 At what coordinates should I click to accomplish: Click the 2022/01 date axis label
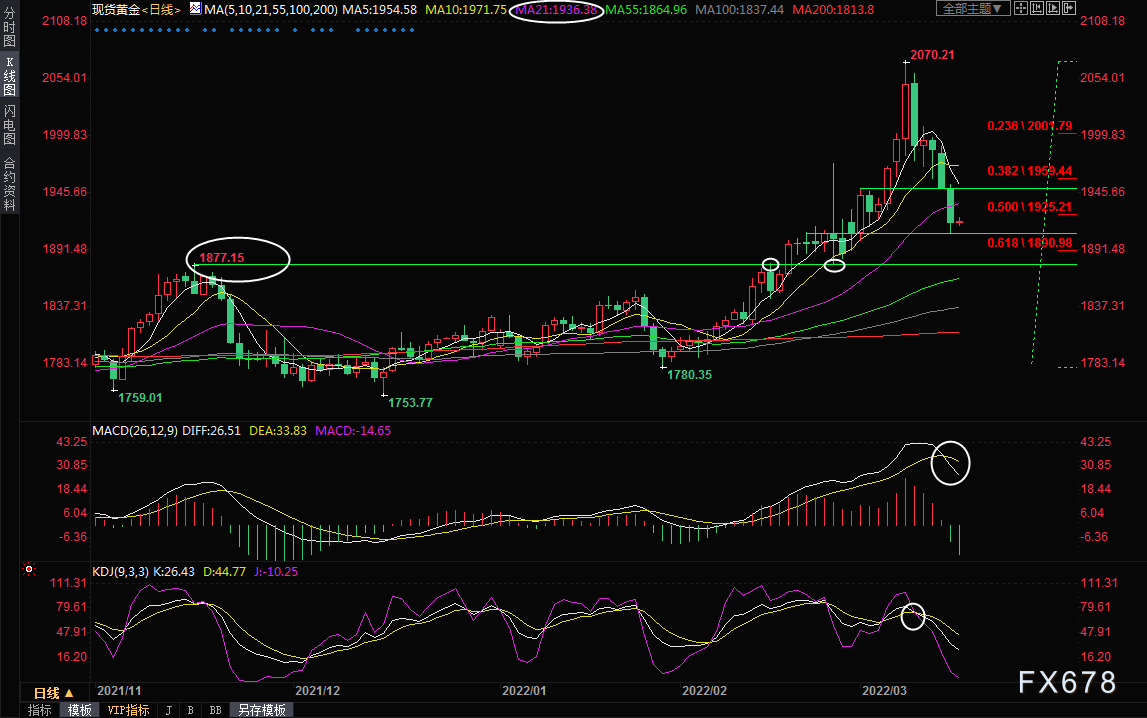click(x=524, y=691)
